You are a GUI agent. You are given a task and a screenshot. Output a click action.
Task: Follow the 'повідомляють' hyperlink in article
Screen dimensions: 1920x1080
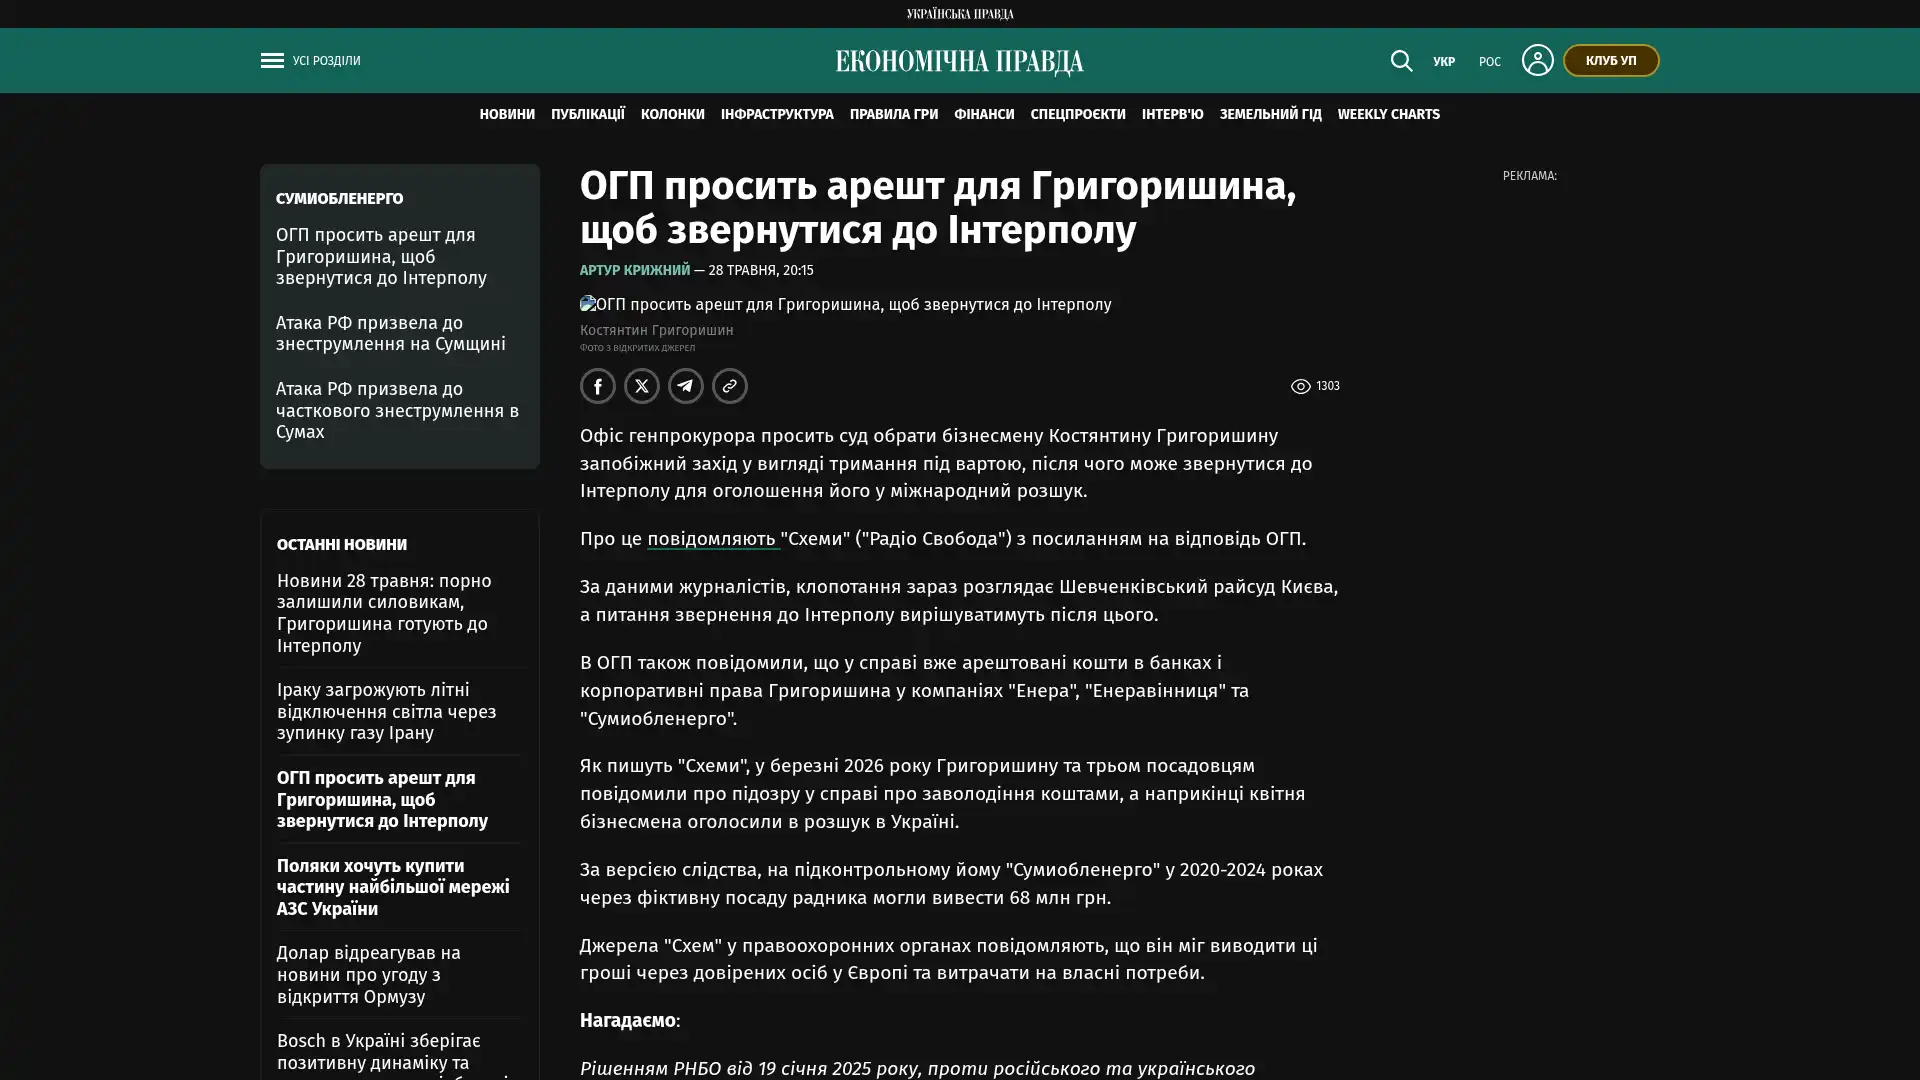[713, 539]
